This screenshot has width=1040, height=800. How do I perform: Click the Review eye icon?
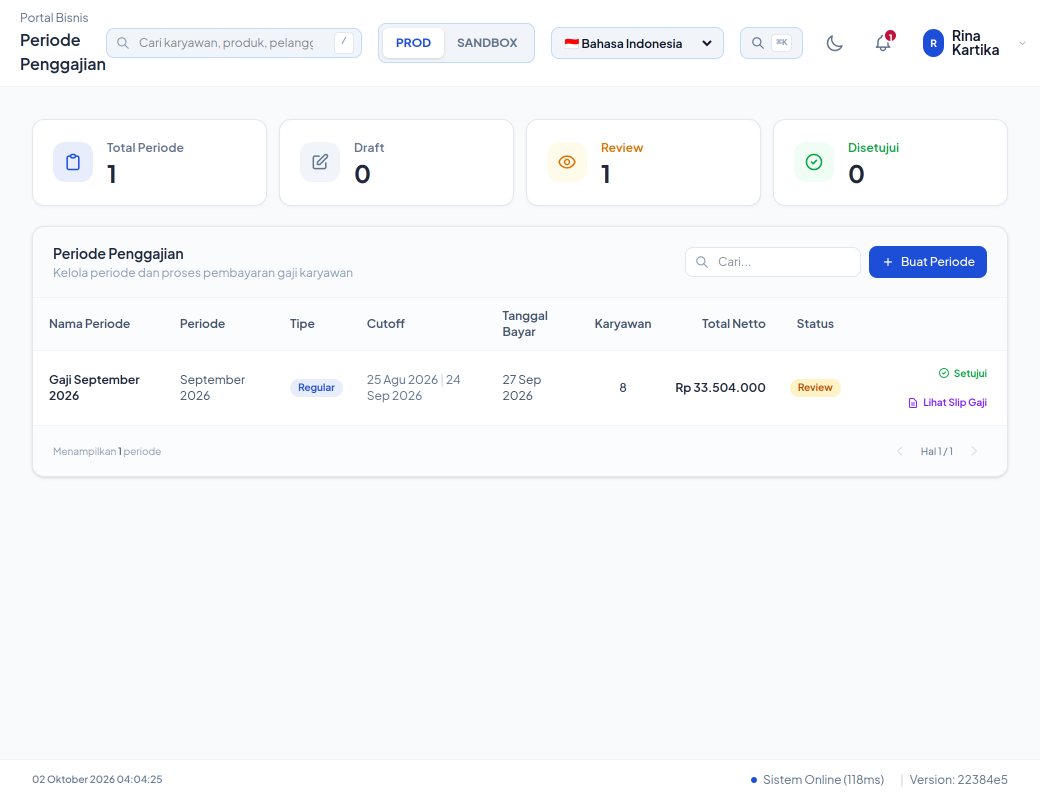tap(567, 162)
